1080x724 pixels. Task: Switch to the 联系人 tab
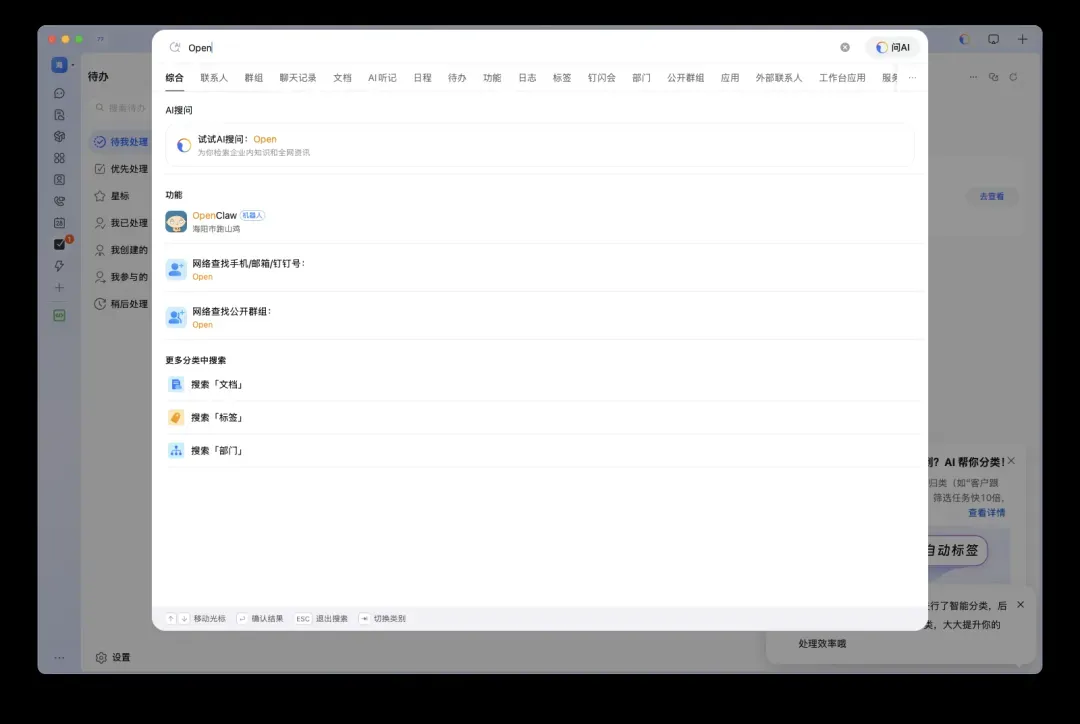tap(214, 78)
